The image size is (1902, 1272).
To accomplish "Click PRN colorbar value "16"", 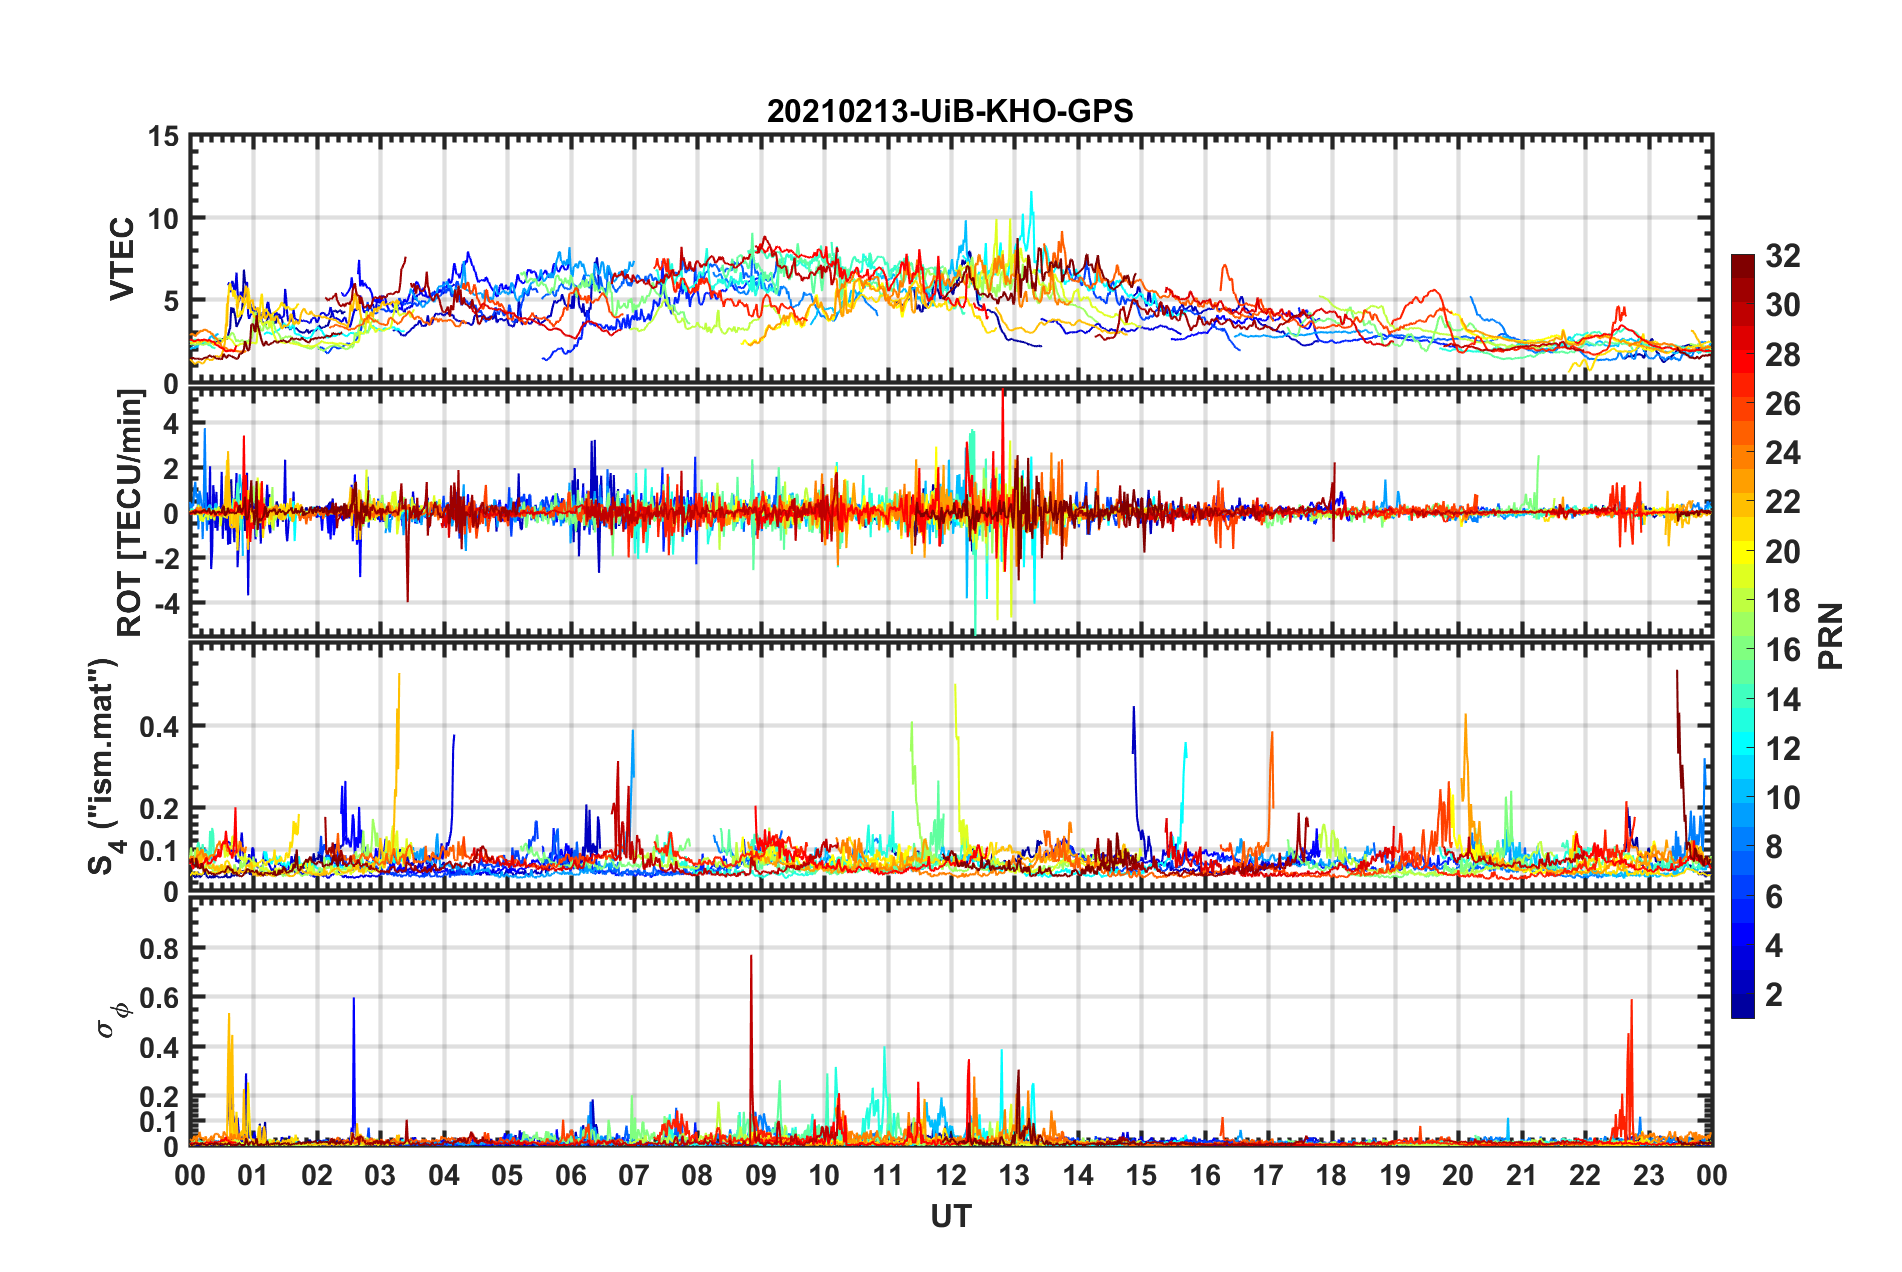I will 1783,650.
